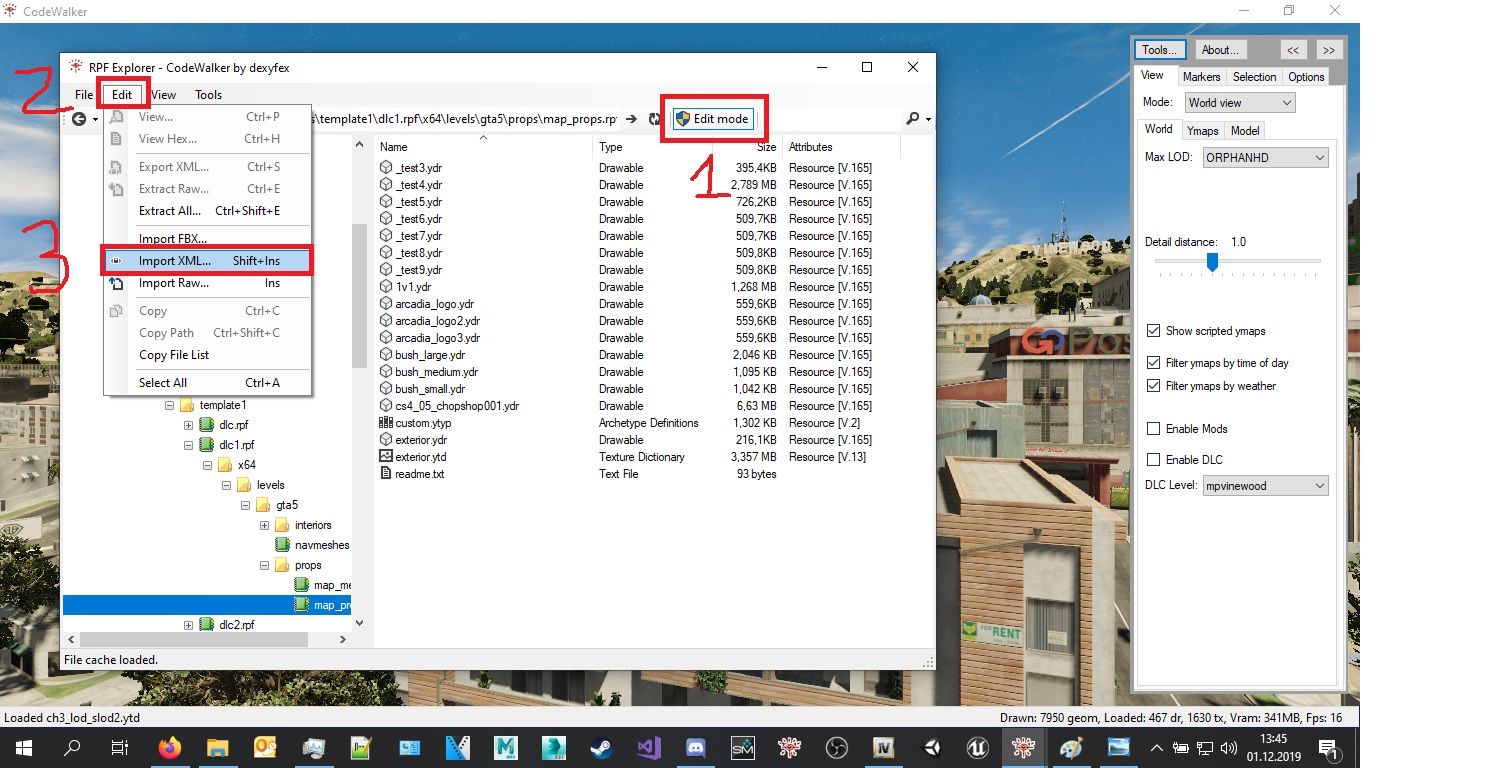Screen dimensions: 1500x768
Task: Select the bush_large.ydr file row
Action: point(640,355)
